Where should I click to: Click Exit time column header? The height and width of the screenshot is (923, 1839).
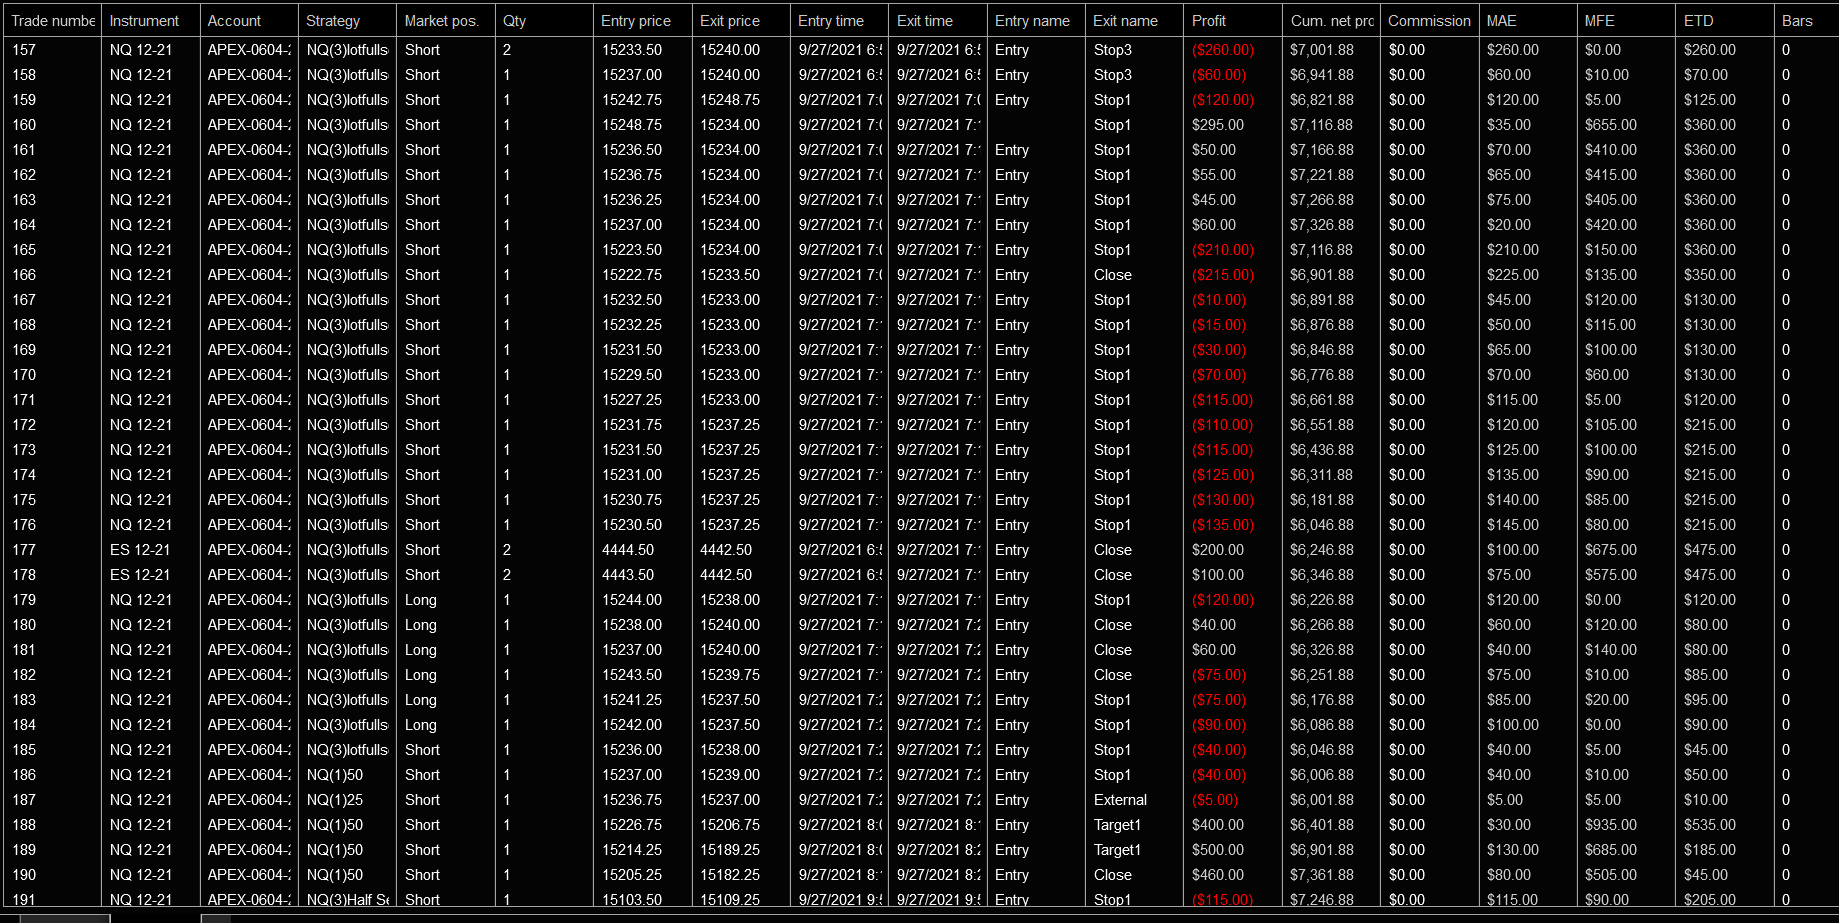click(x=938, y=21)
